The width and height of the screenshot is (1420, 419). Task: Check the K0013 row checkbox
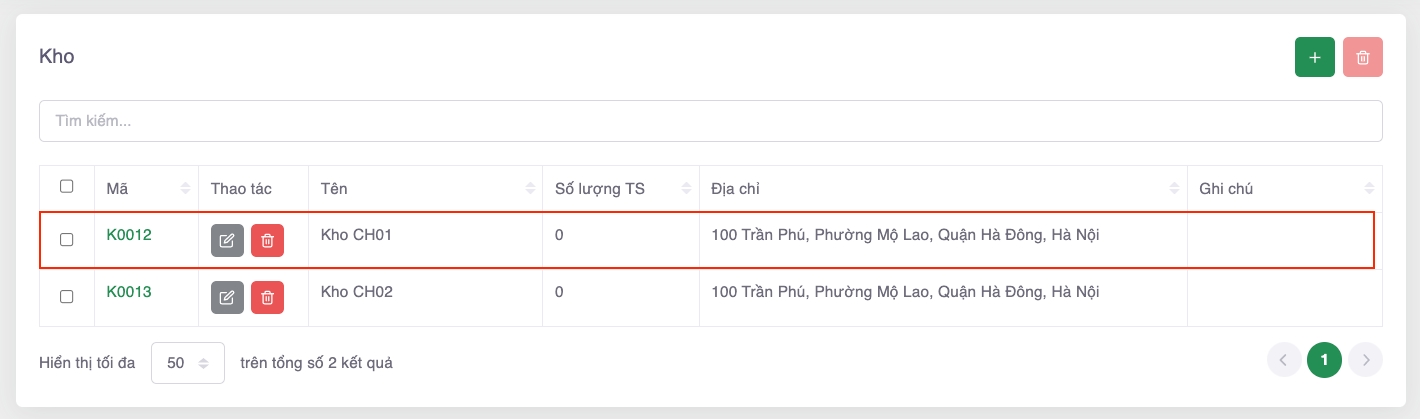pyautogui.click(x=67, y=297)
